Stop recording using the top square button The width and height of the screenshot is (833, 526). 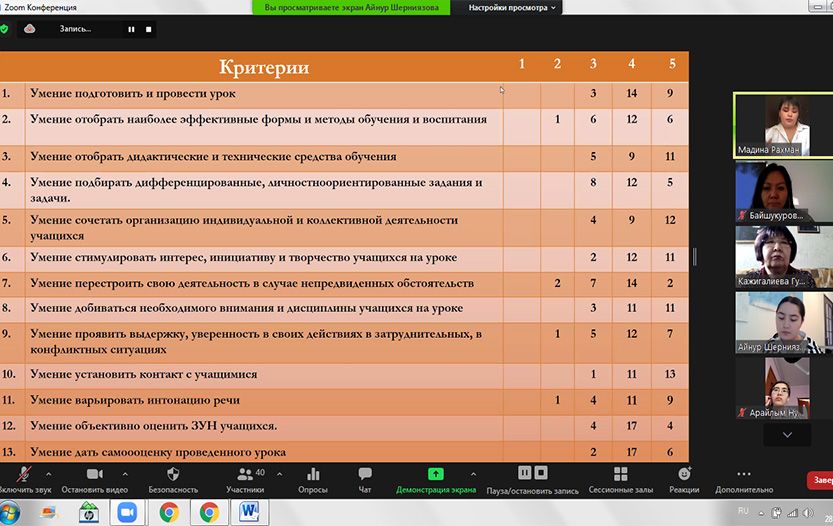pos(149,29)
